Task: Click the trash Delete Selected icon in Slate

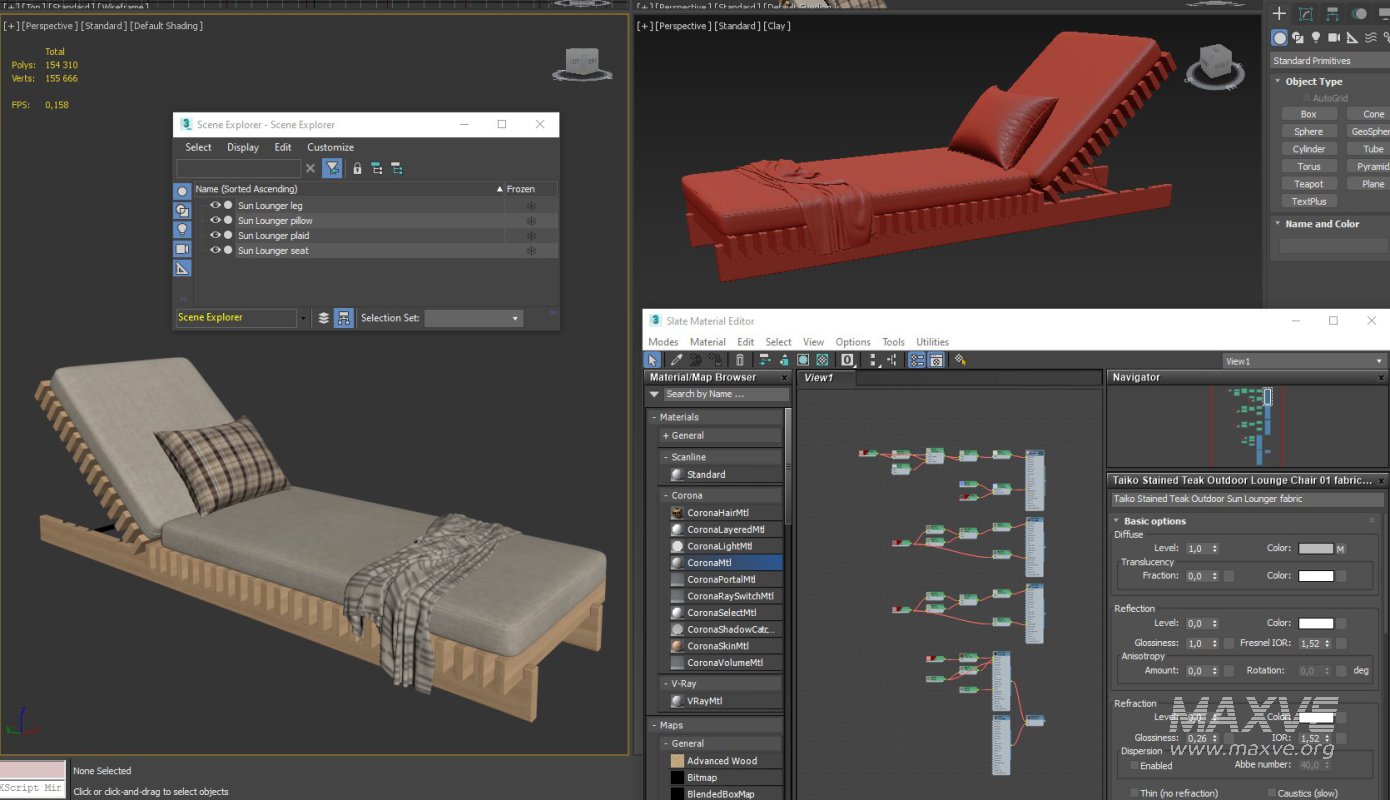Action: [x=740, y=360]
